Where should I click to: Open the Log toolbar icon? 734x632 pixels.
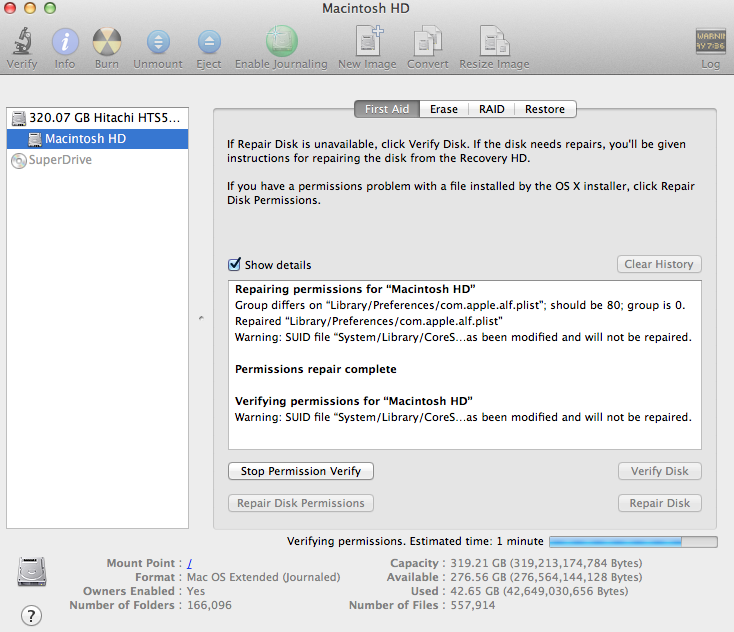click(710, 41)
